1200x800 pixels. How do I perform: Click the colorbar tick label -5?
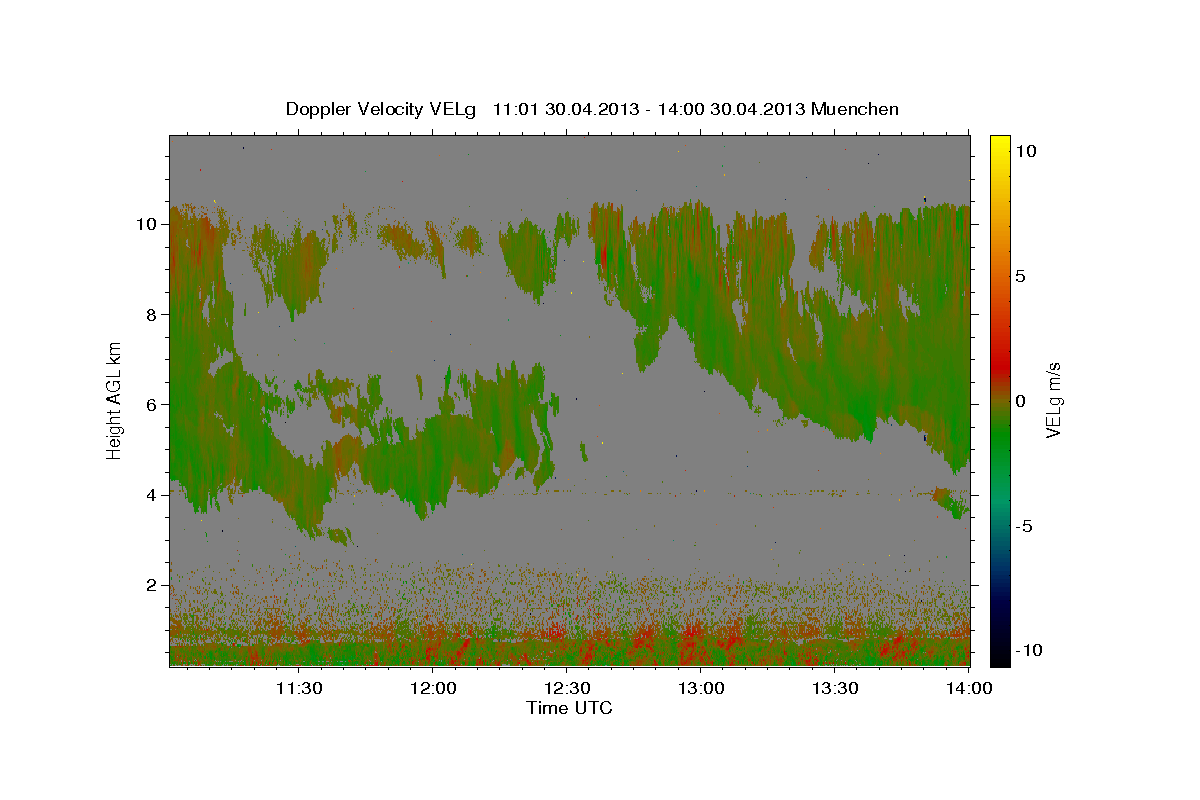(x=1024, y=526)
